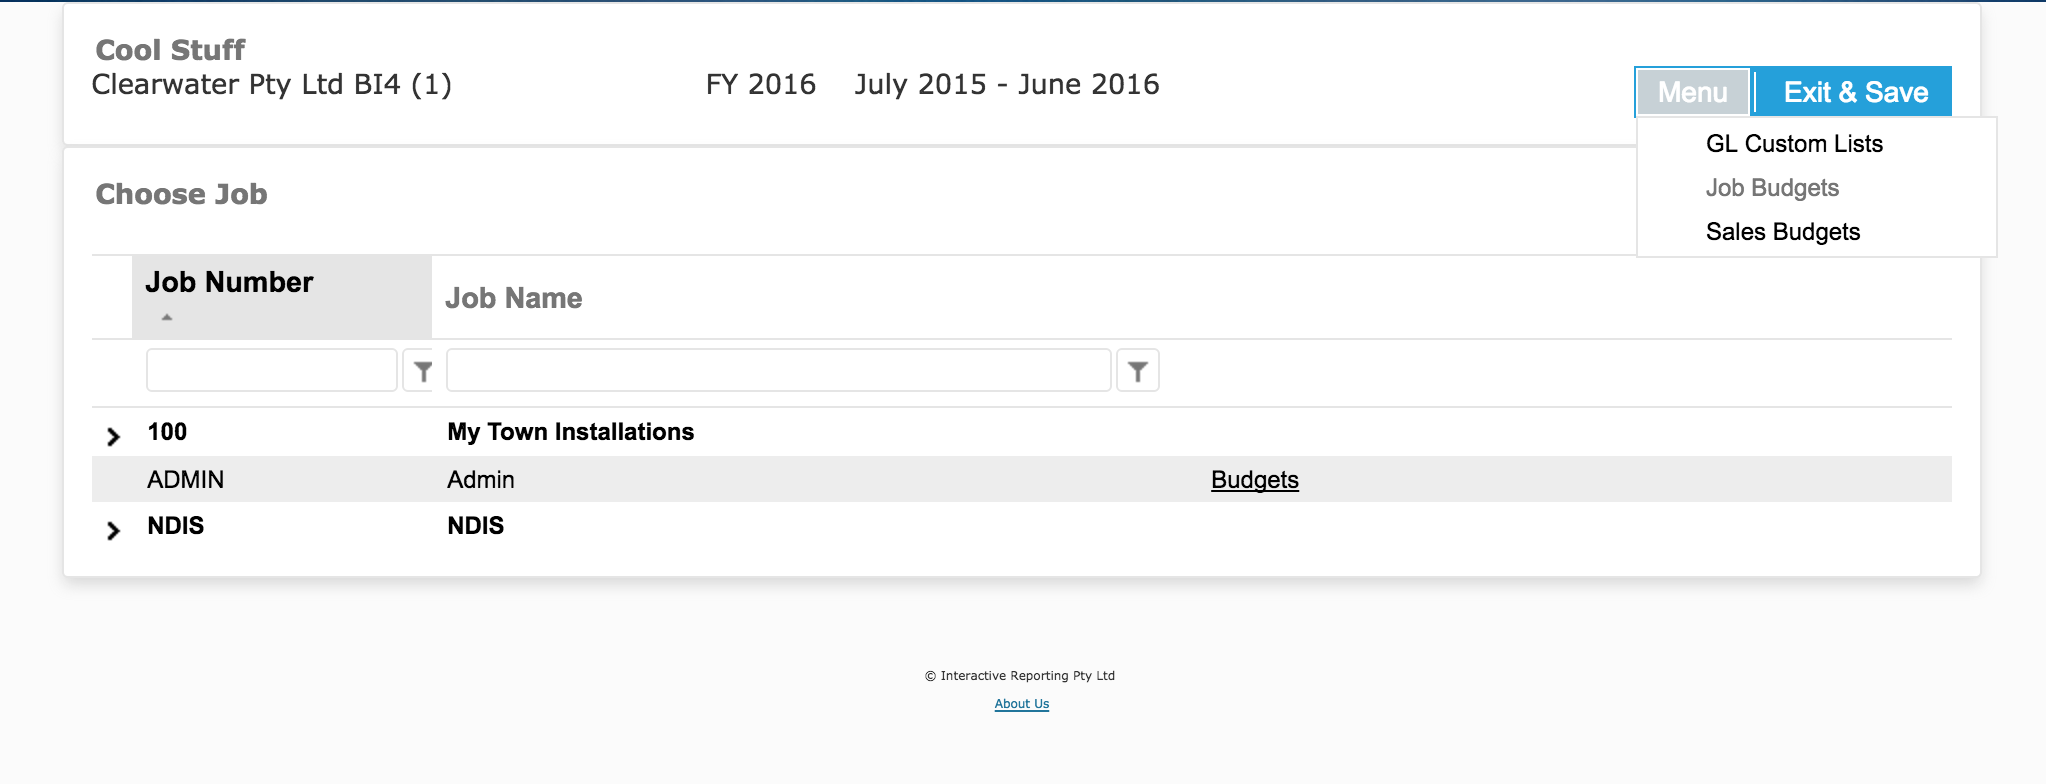Viewport: 2046px width, 784px height.
Task: Click the Exit & Save button
Action: coord(1855,92)
